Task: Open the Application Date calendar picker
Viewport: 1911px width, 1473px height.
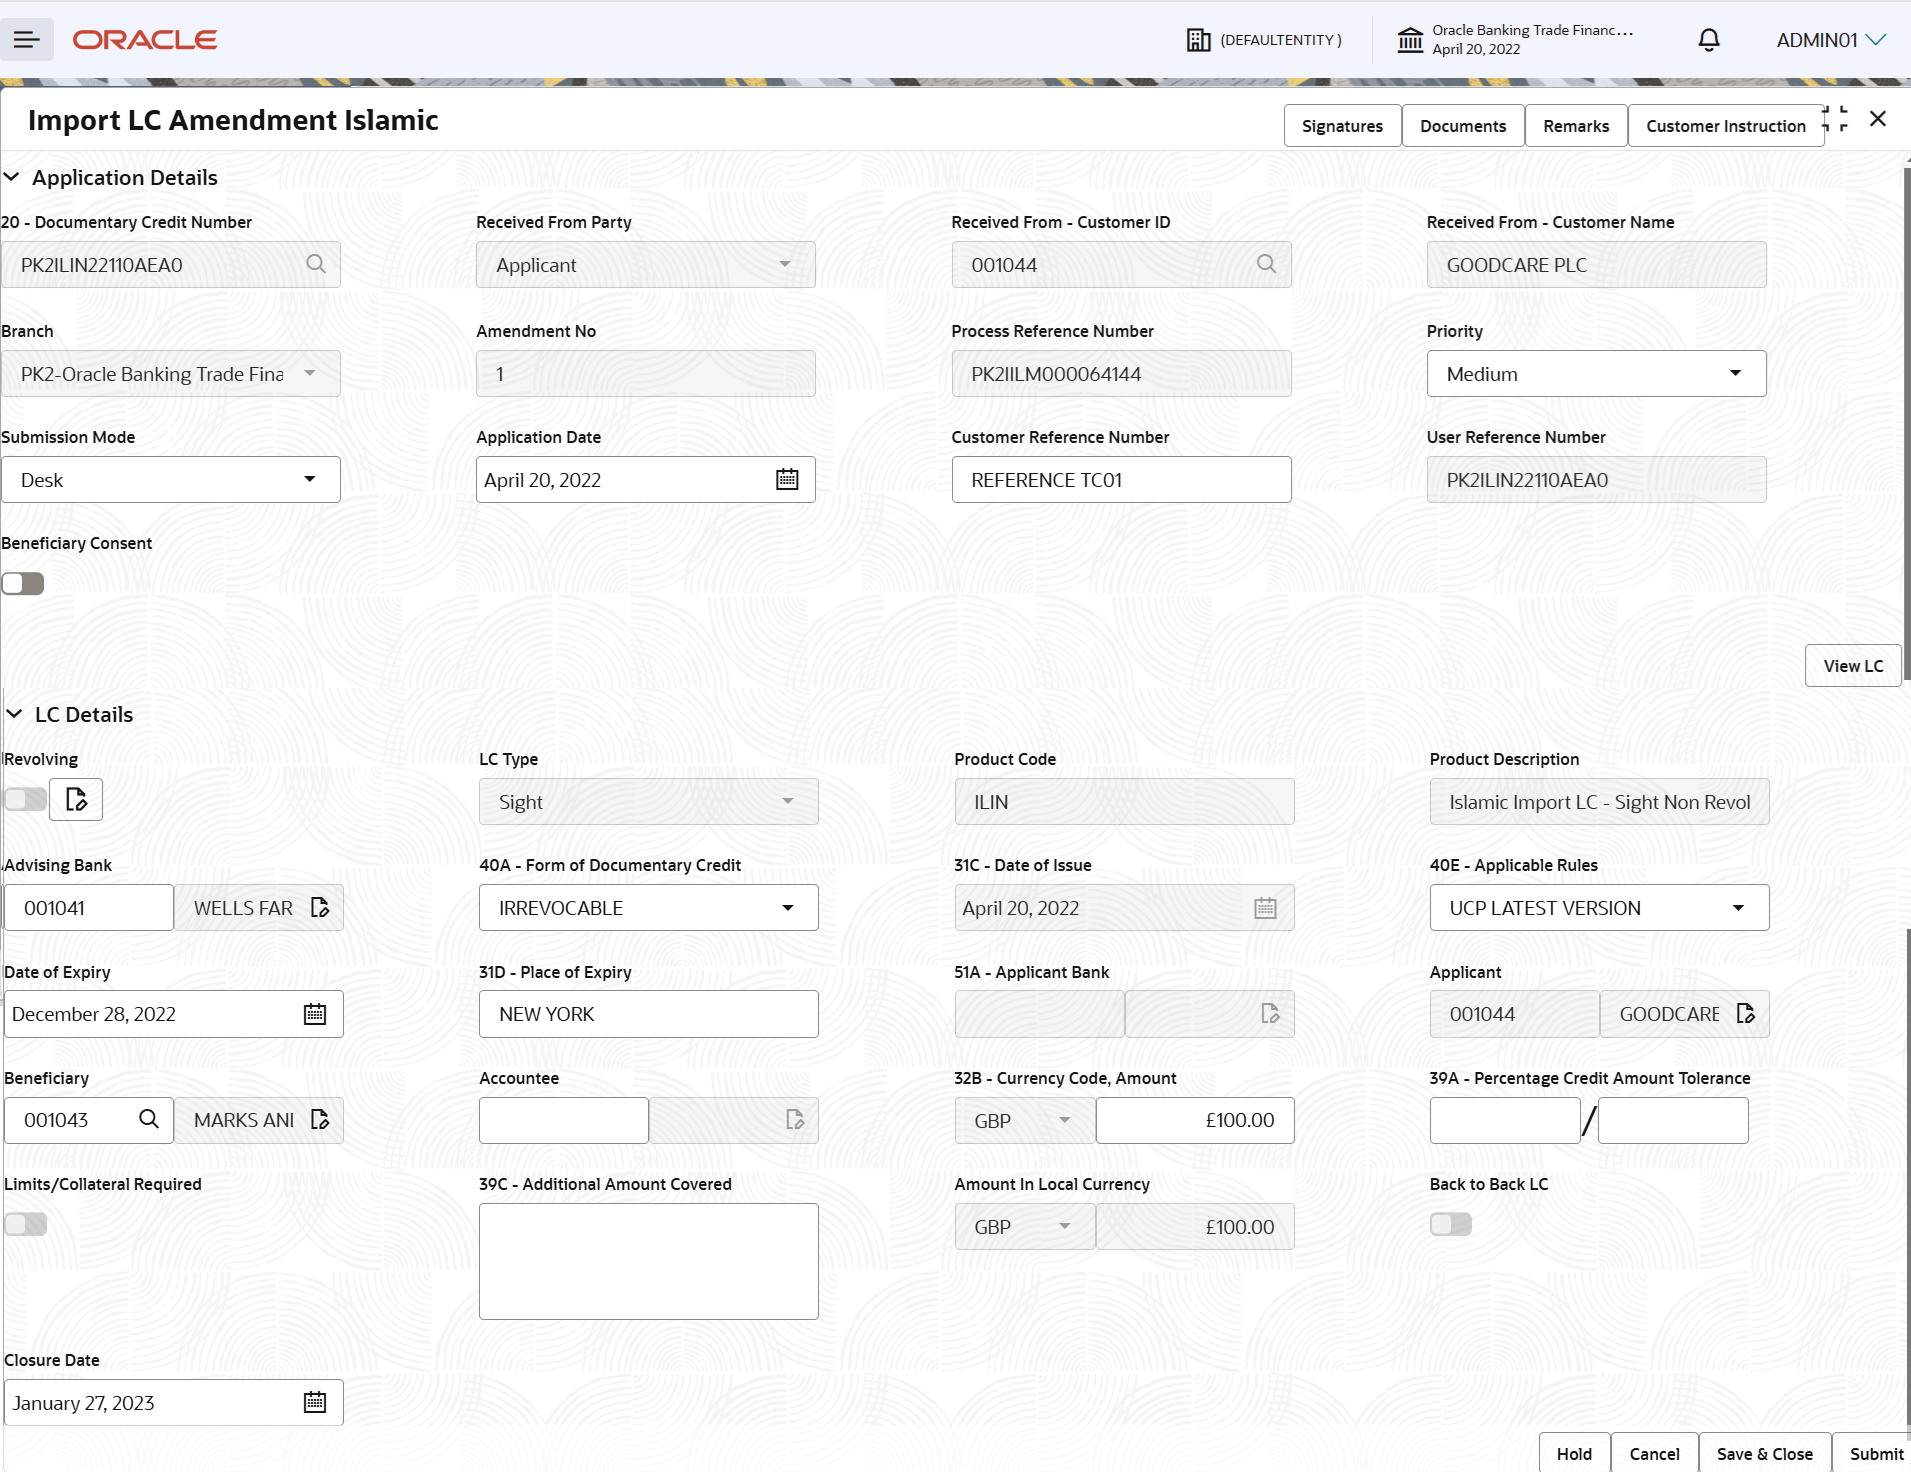Action: pyautogui.click(x=787, y=479)
